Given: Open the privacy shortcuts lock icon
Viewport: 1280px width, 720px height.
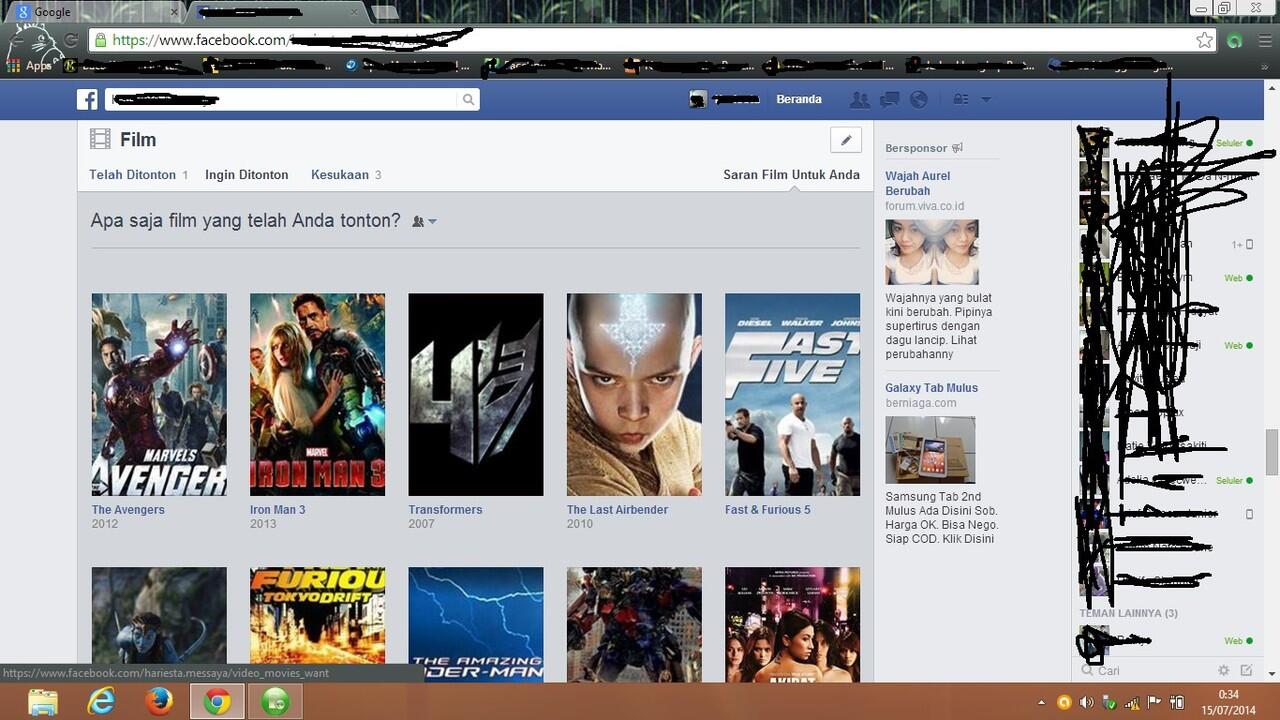Looking at the screenshot, I should (x=959, y=99).
